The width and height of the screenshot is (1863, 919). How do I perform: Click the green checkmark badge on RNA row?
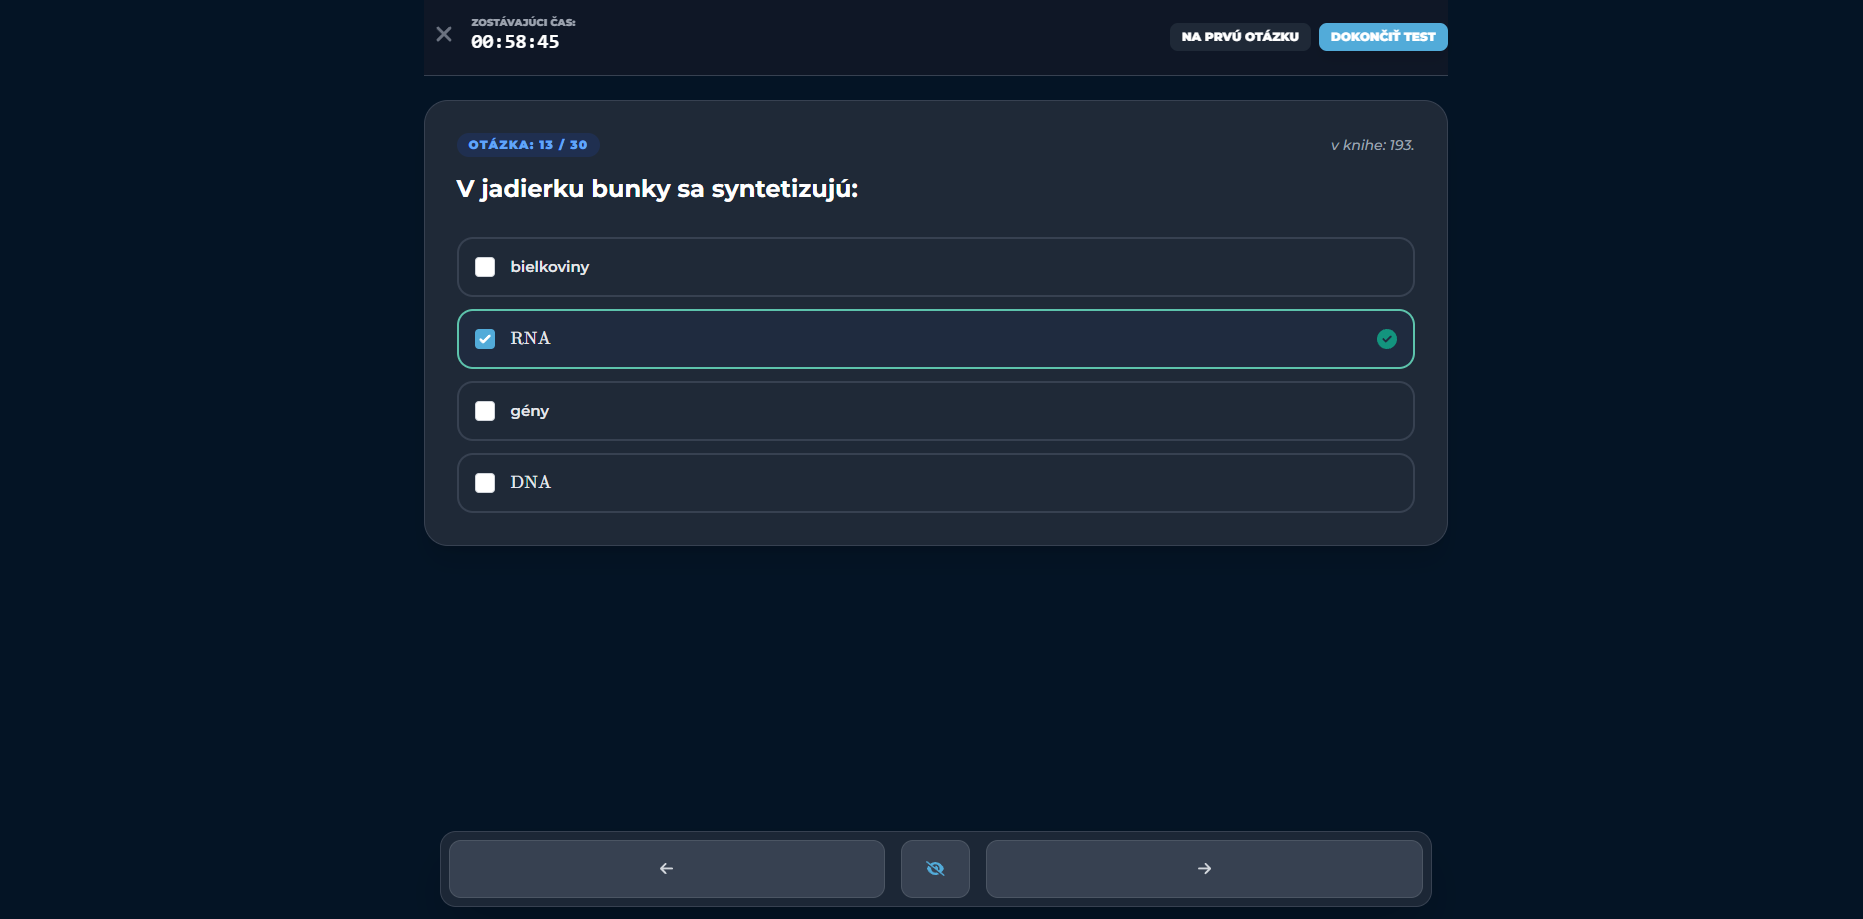(x=1386, y=339)
